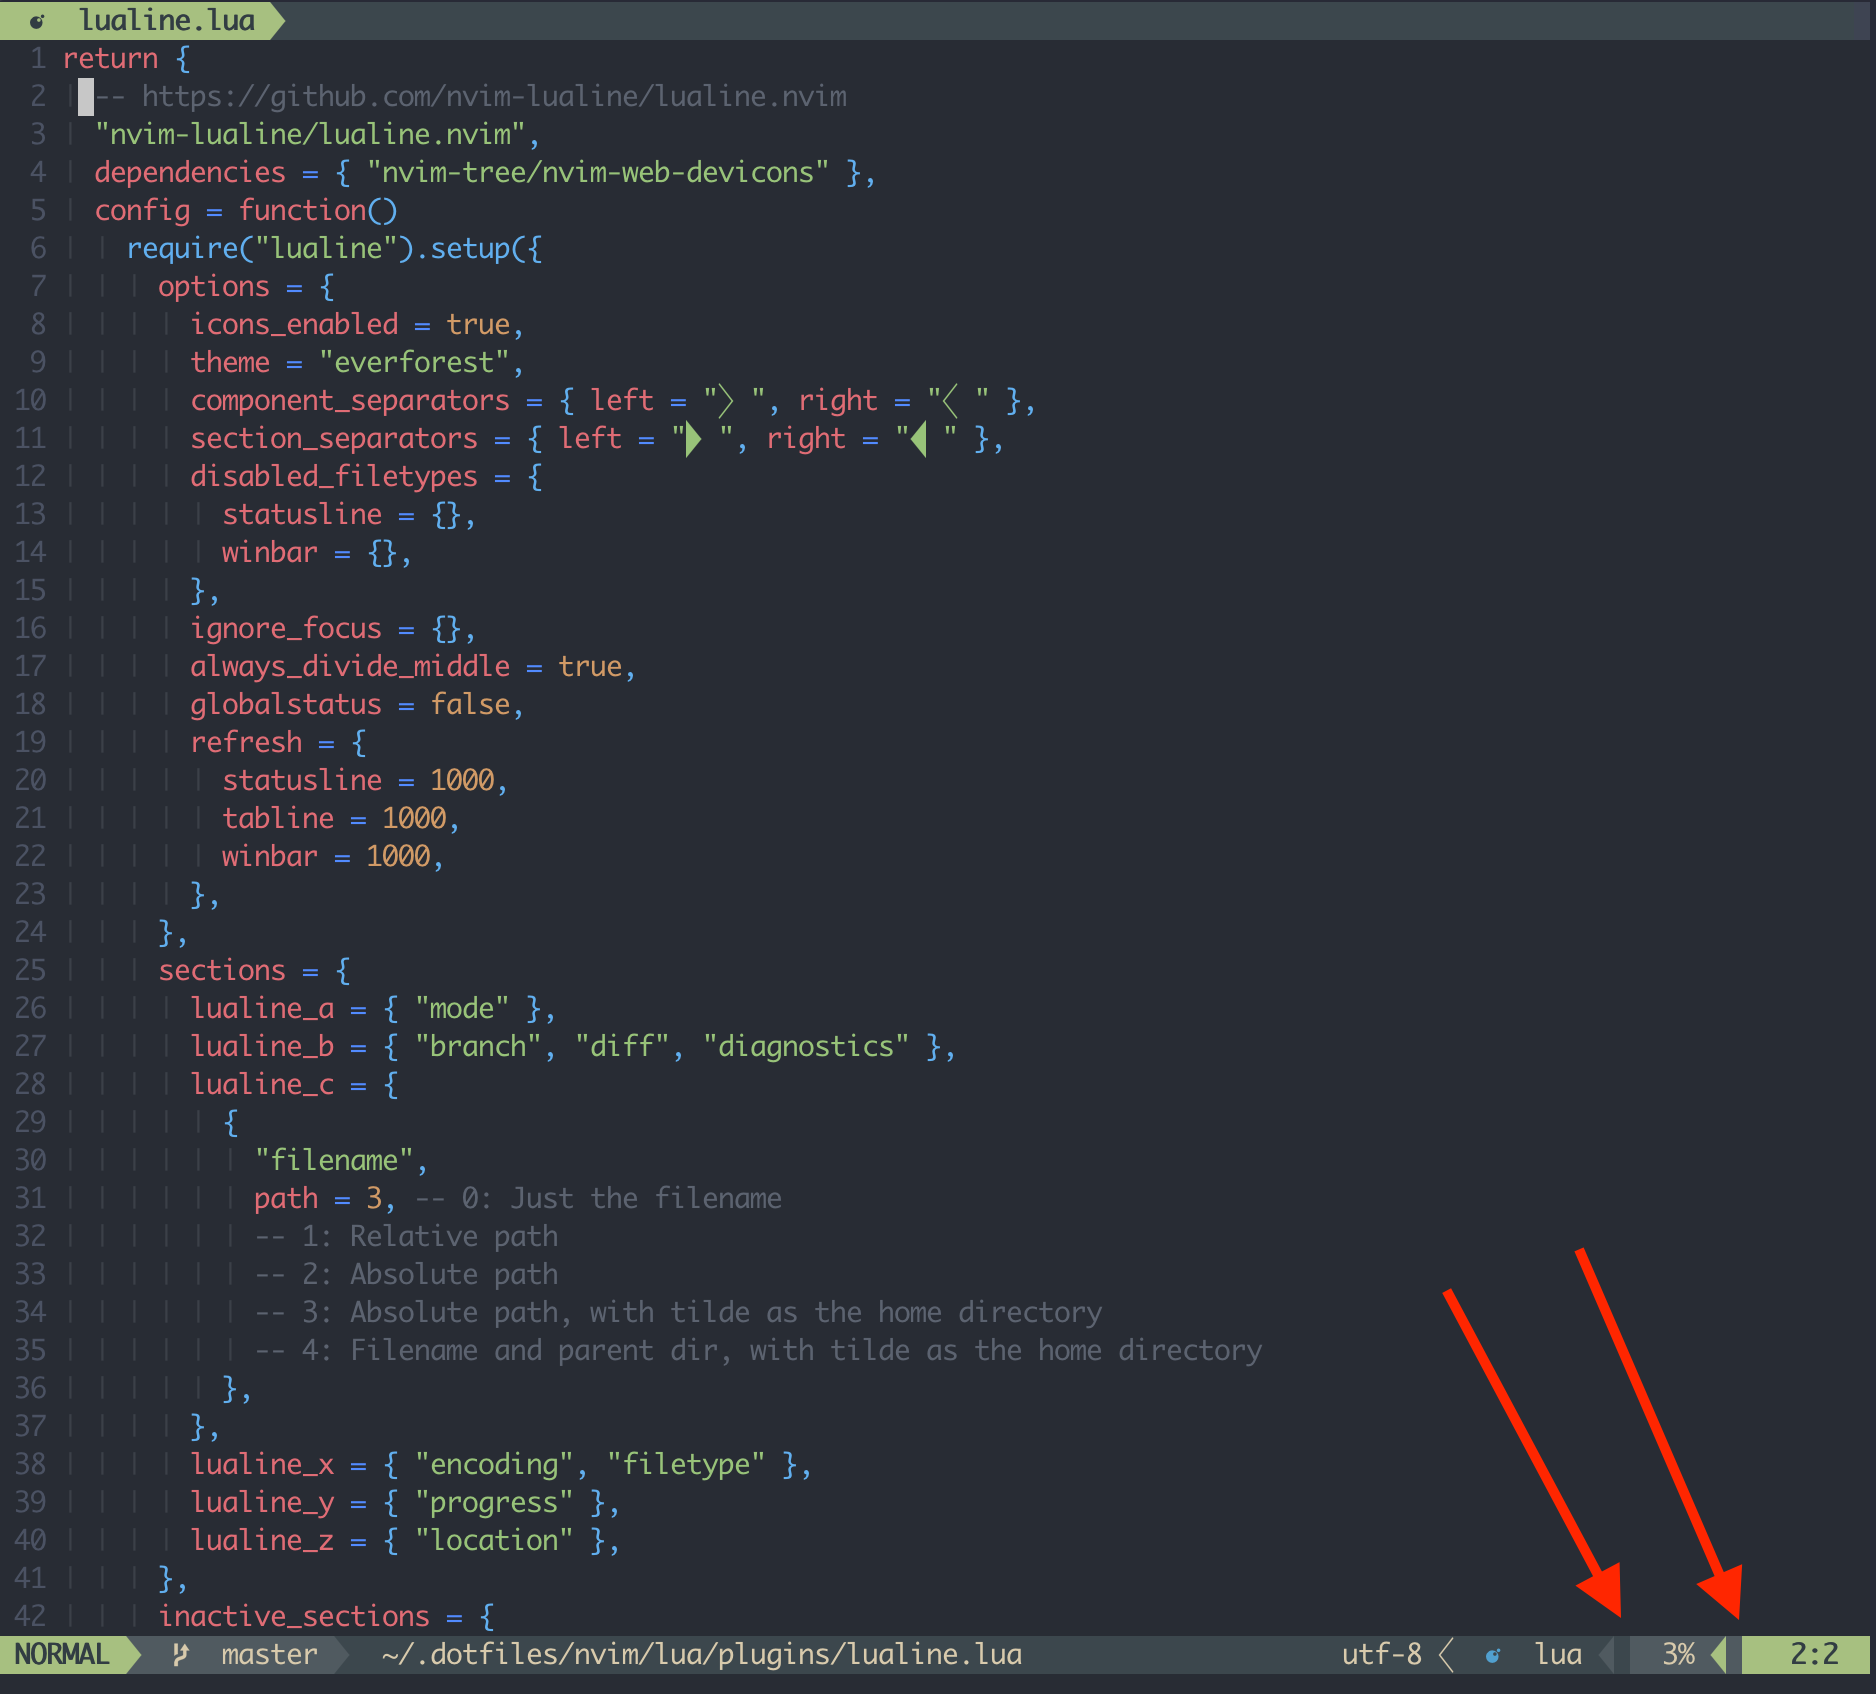The image size is (1876, 1694).
Task: Toggle globalstatus from false to true
Action: pyautogui.click(x=471, y=704)
